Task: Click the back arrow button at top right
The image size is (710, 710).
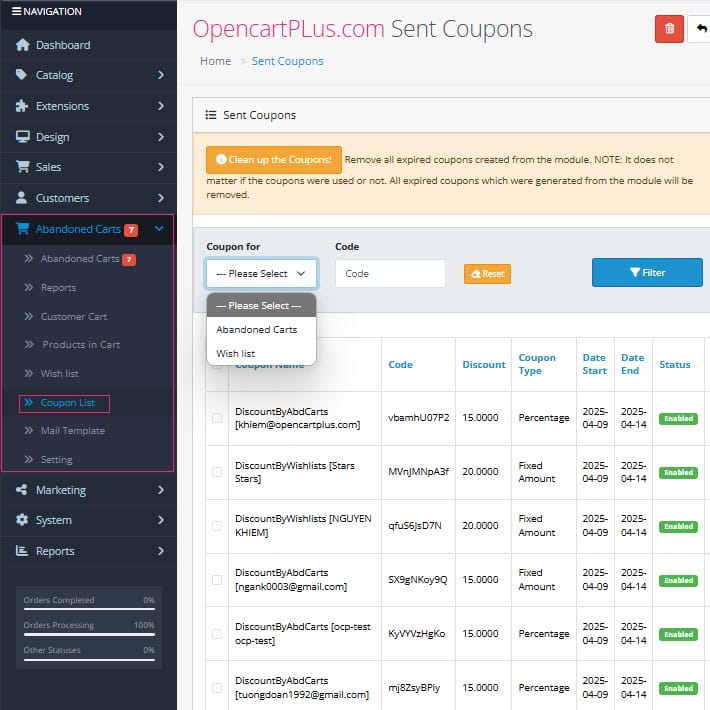Action: (x=700, y=29)
